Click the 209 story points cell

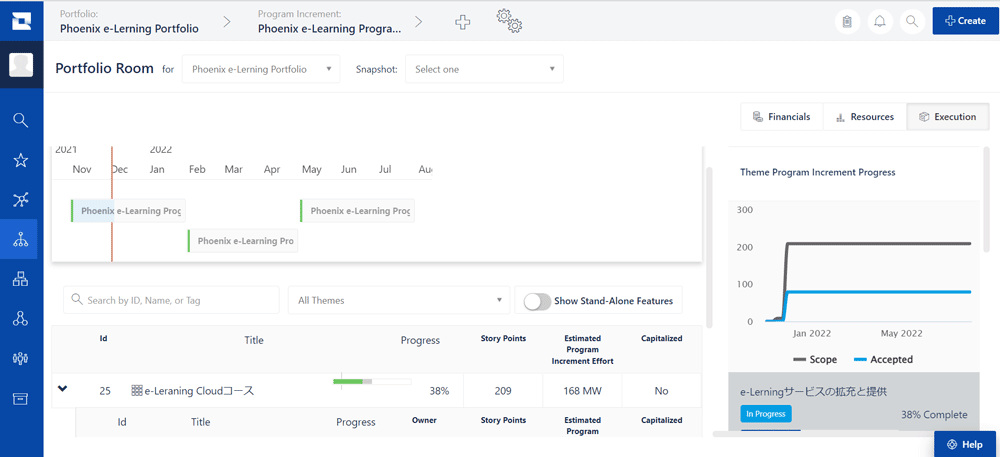tap(503, 391)
